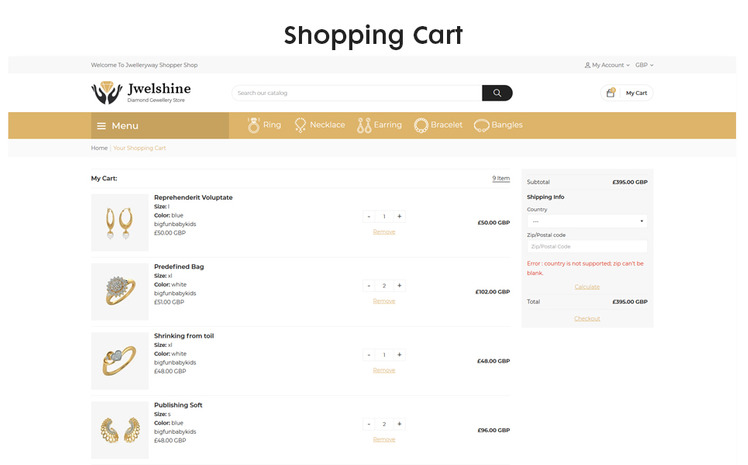The width and height of the screenshot is (748, 465).
Task: Click the search magnifier button
Action: 497,93
